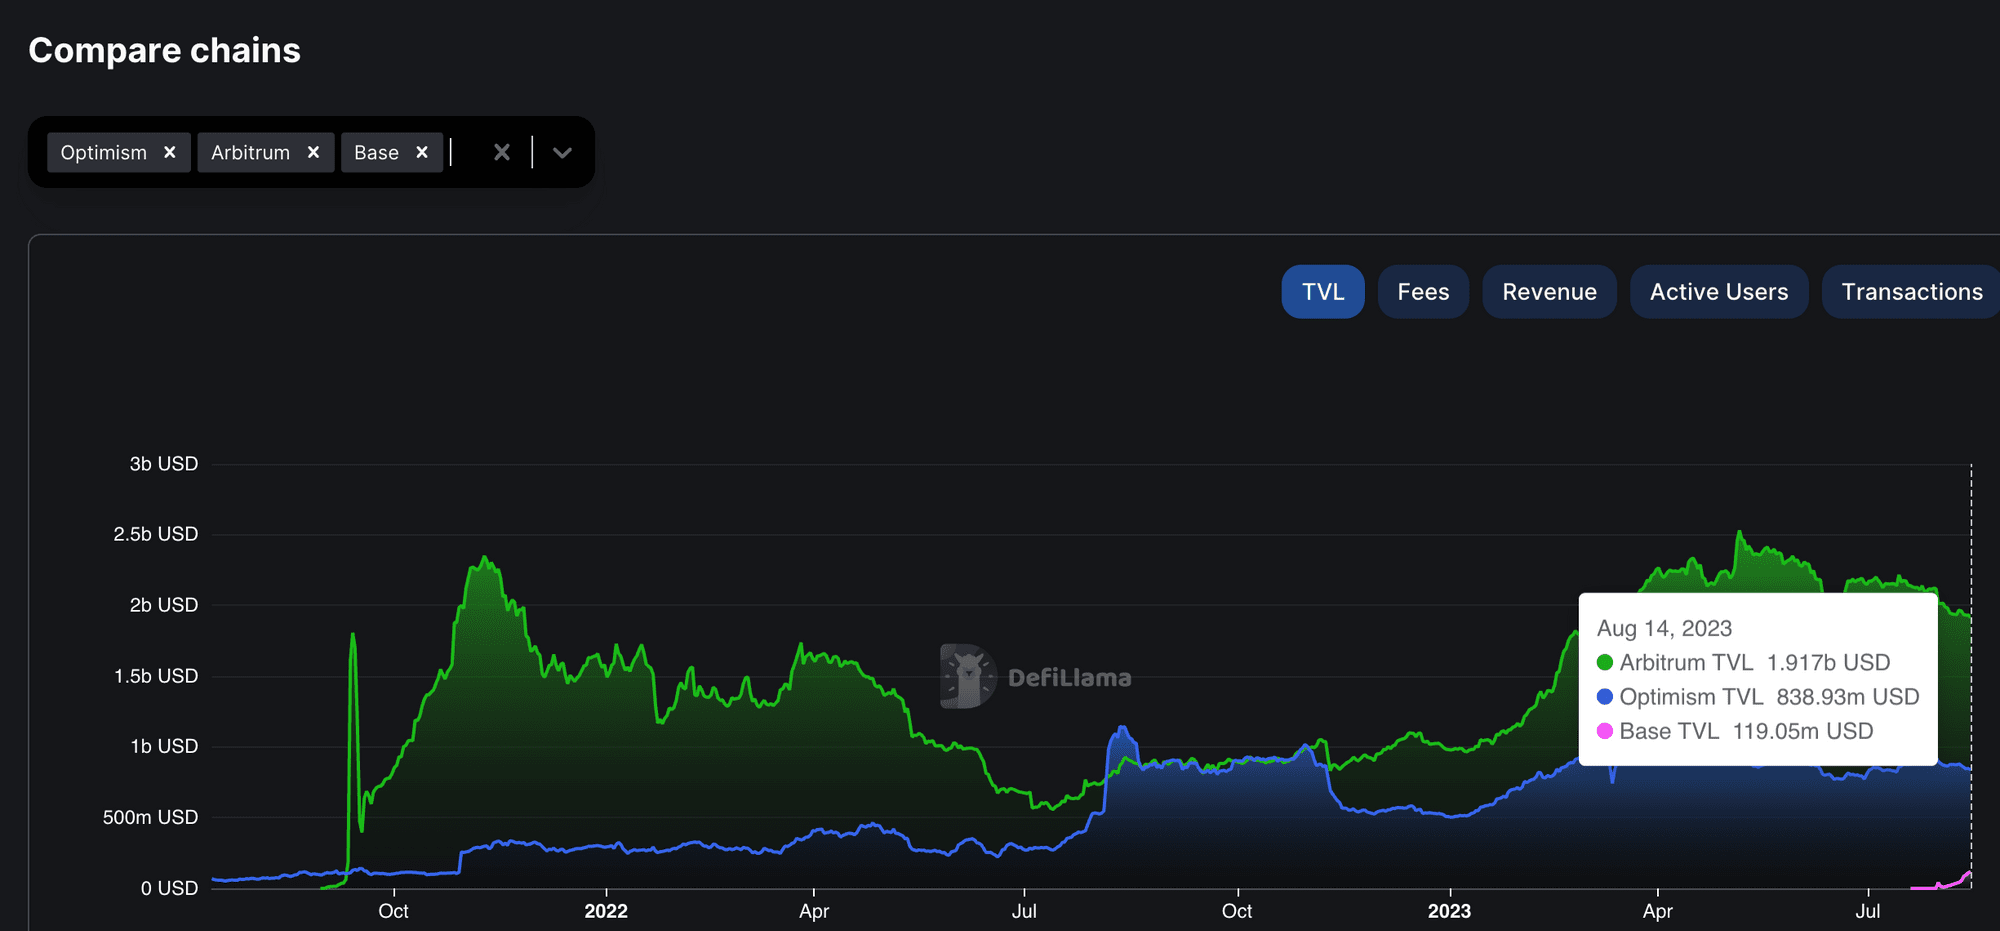Clear all selected chains
Screen dimensions: 2000x931
[502, 152]
